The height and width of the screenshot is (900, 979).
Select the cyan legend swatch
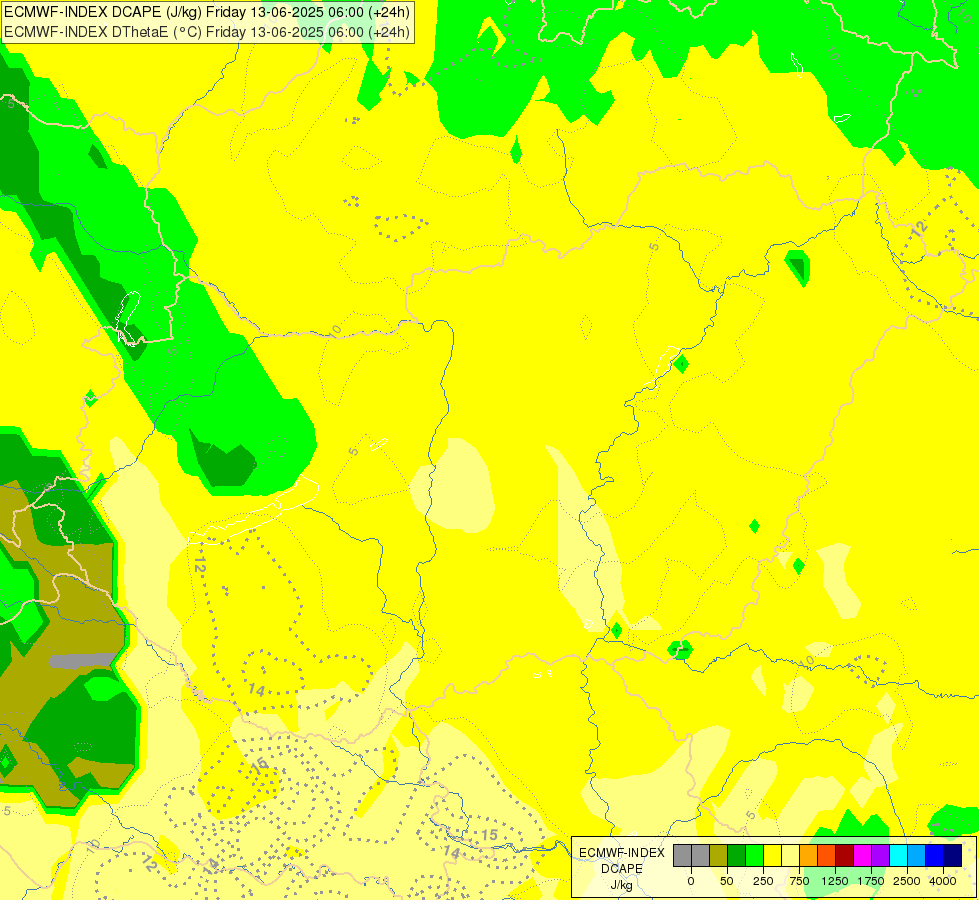(898, 856)
